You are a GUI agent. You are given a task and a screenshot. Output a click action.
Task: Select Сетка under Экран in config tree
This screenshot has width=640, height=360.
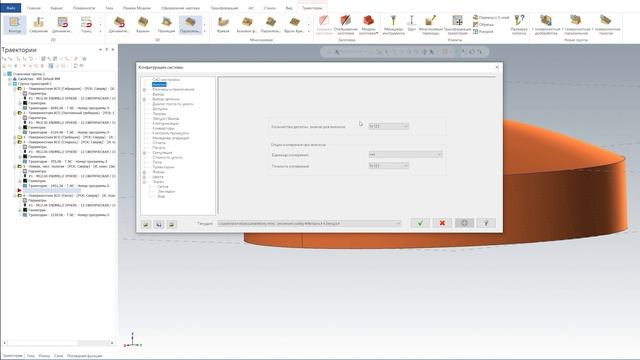point(163,187)
